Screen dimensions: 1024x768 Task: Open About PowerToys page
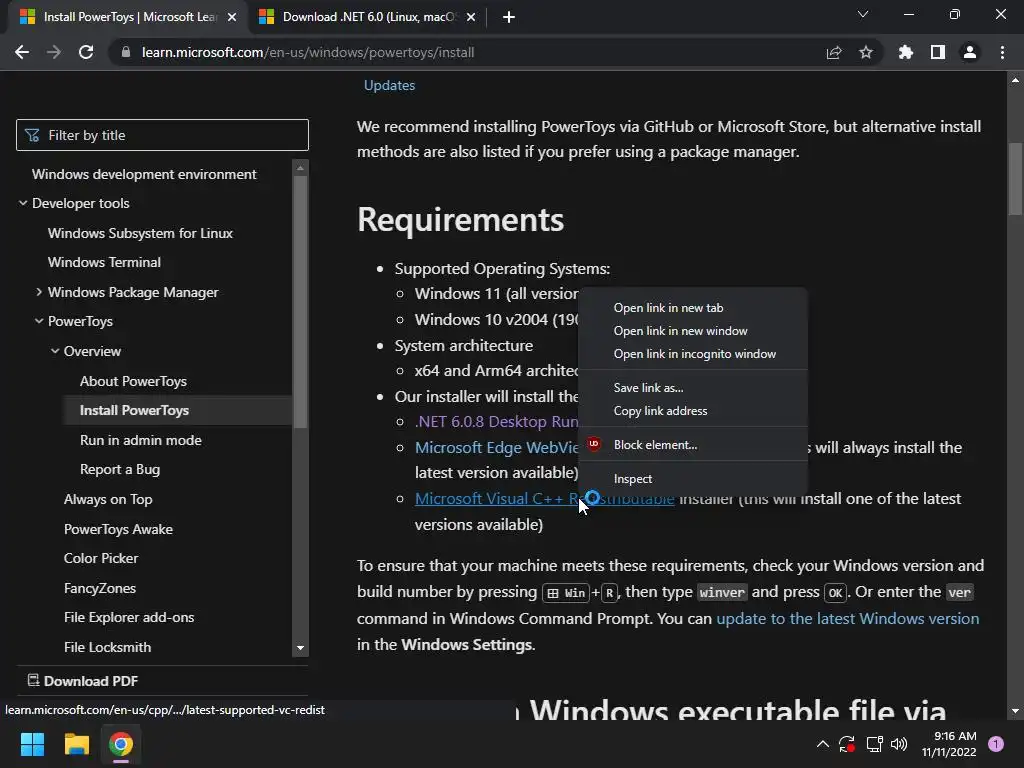click(133, 381)
